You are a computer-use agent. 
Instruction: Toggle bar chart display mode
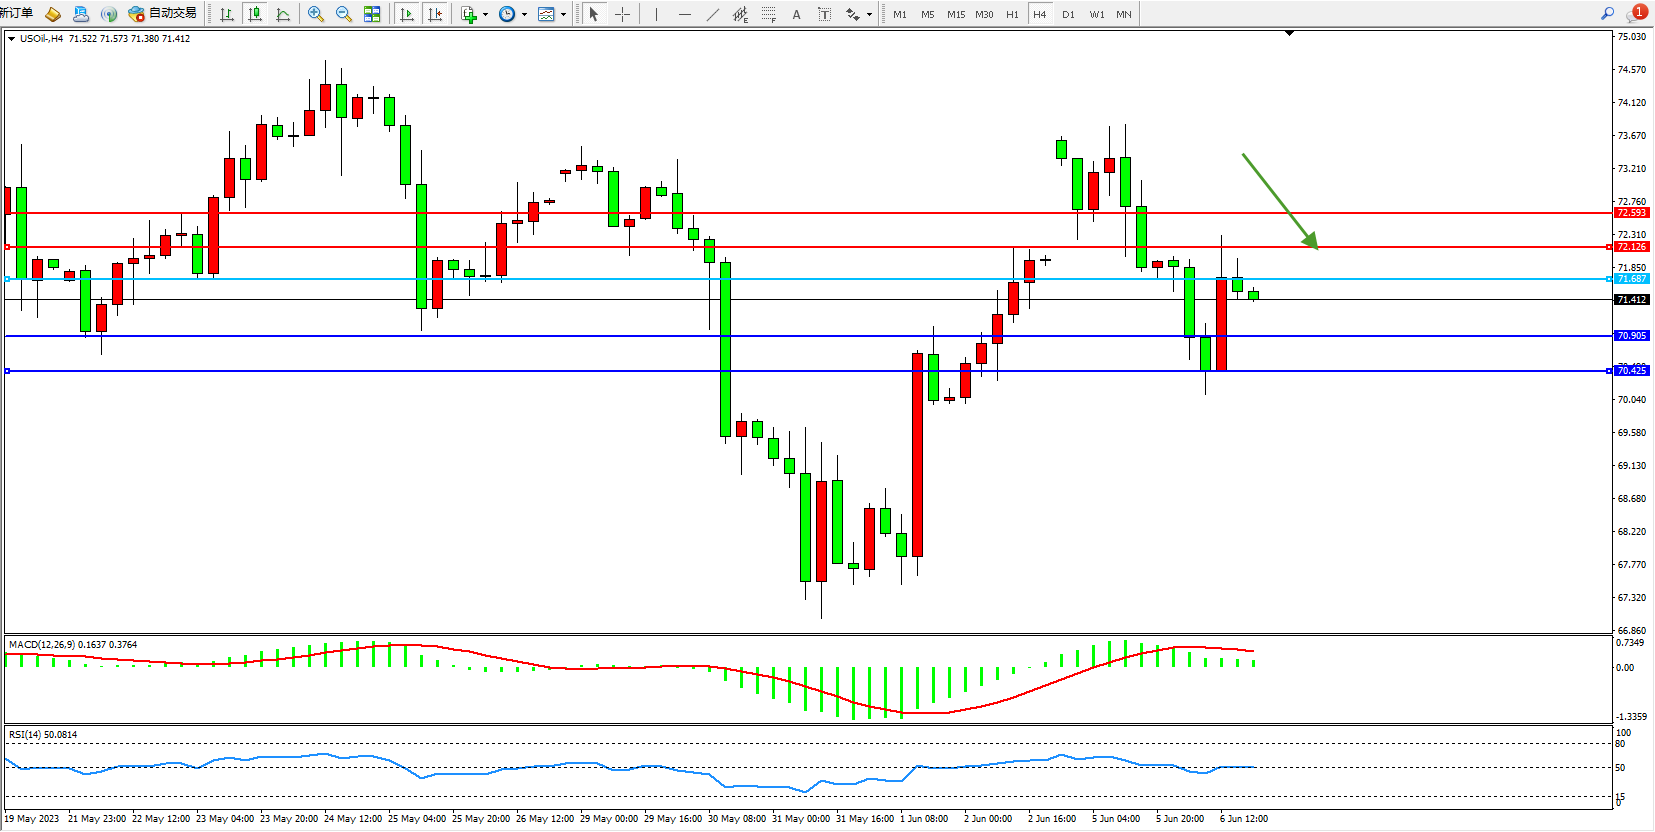point(227,14)
